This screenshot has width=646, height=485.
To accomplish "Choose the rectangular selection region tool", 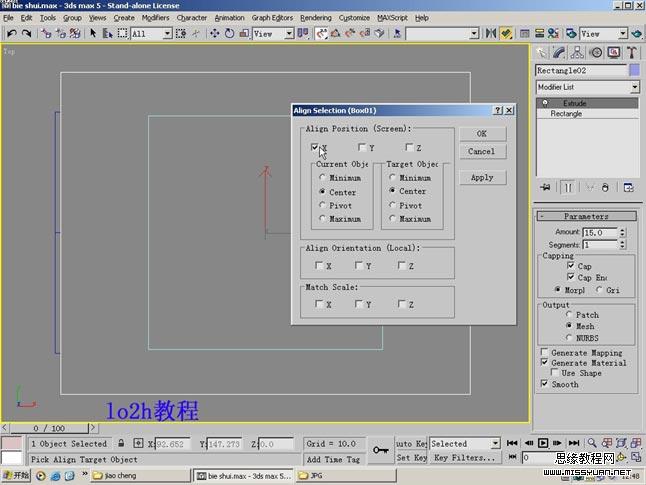I will point(122,33).
